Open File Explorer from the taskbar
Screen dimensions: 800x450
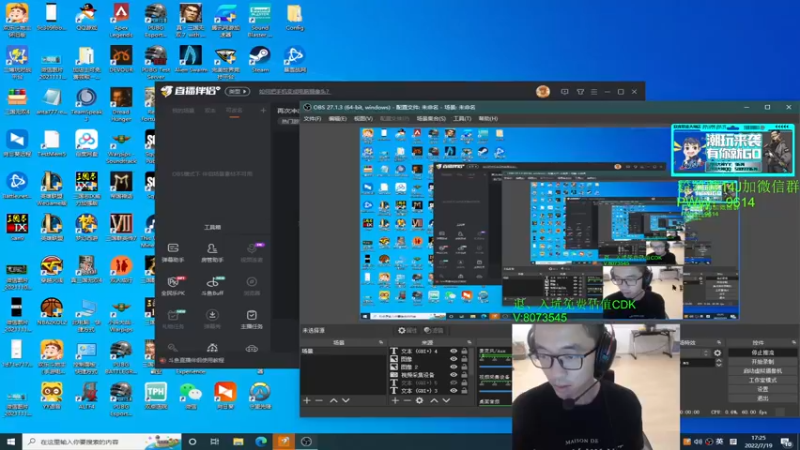[238, 441]
